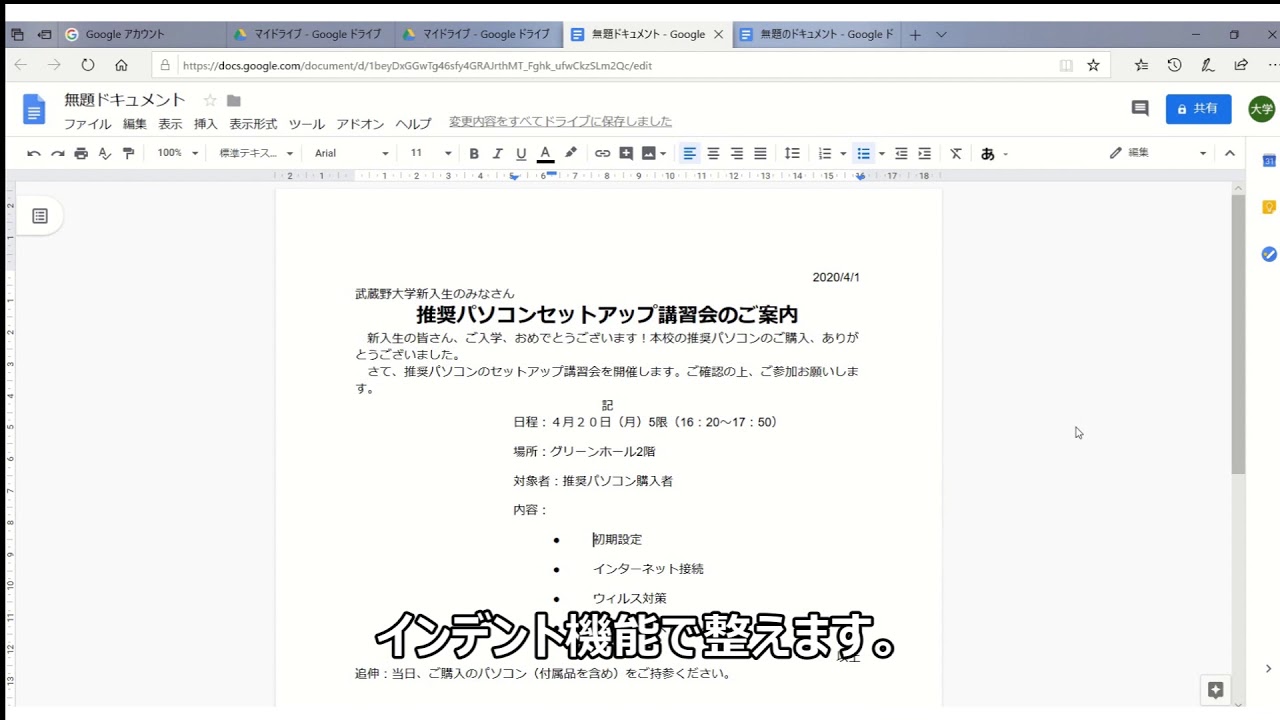The width and height of the screenshot is (1280, 720).
Task: Justify the text alignment
Action: tap(760, 153)
